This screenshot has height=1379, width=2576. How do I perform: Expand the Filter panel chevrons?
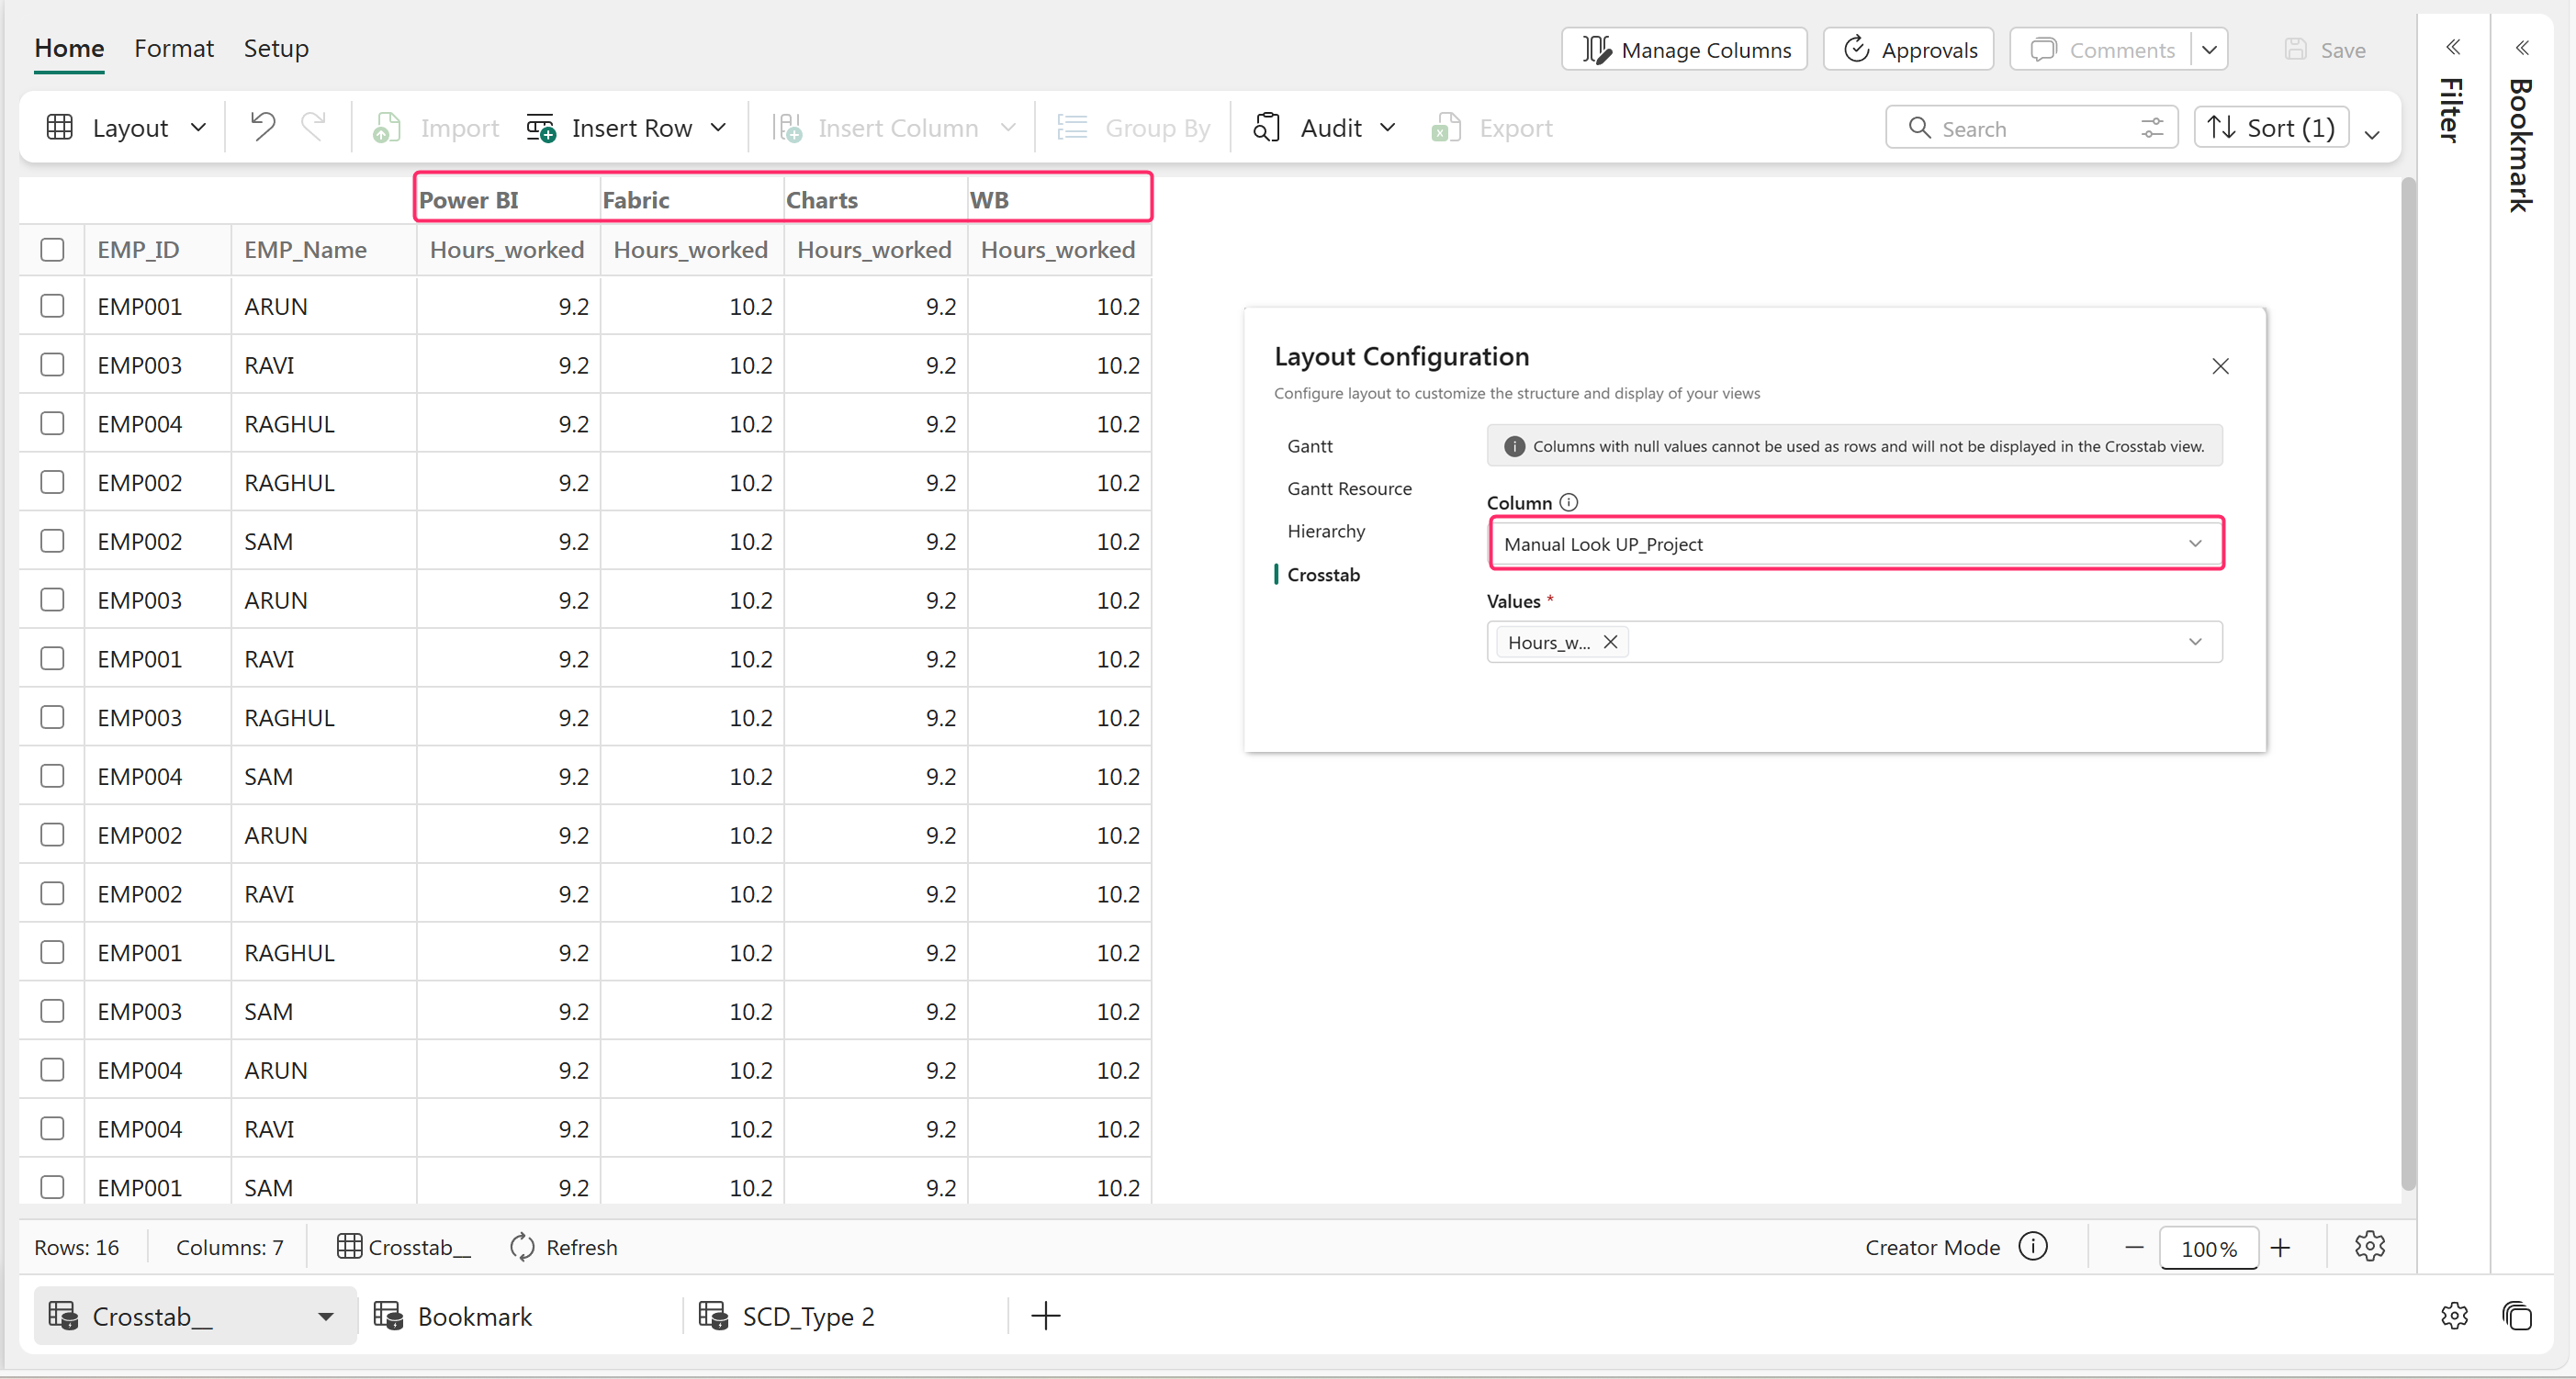(x=2453, y=47)
